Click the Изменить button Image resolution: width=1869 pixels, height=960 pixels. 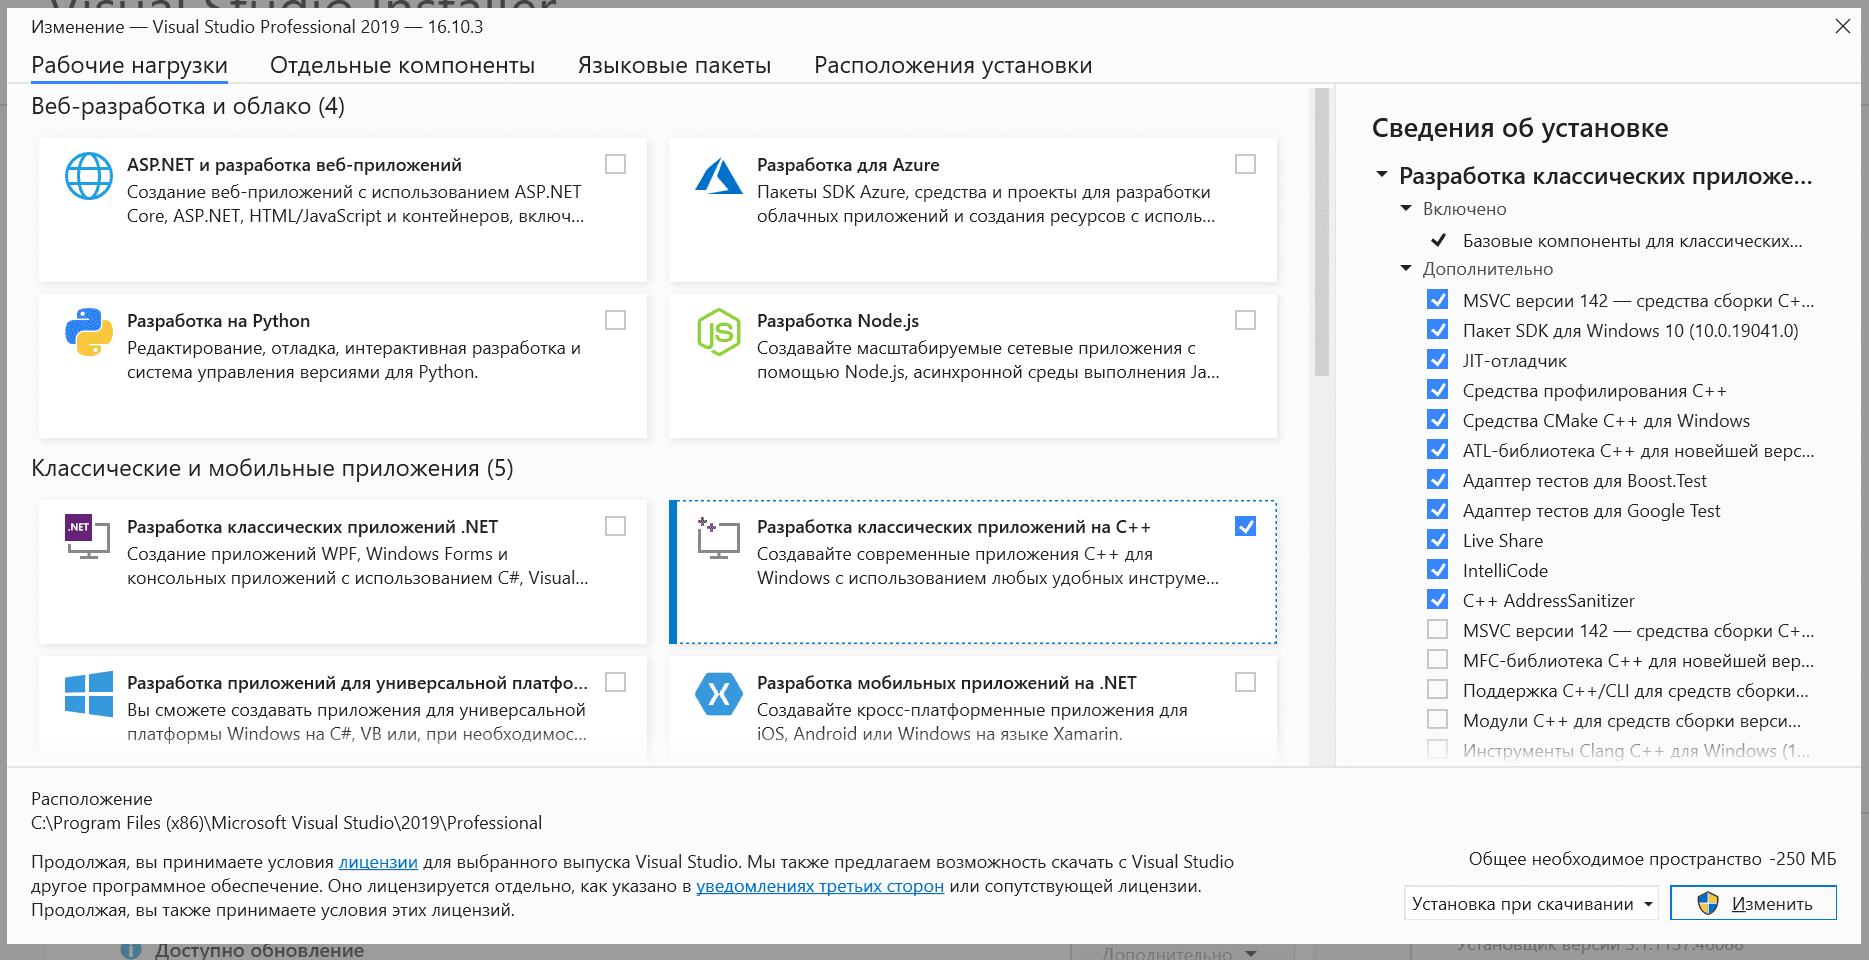pyautogui.click(x=1753, y=903)
